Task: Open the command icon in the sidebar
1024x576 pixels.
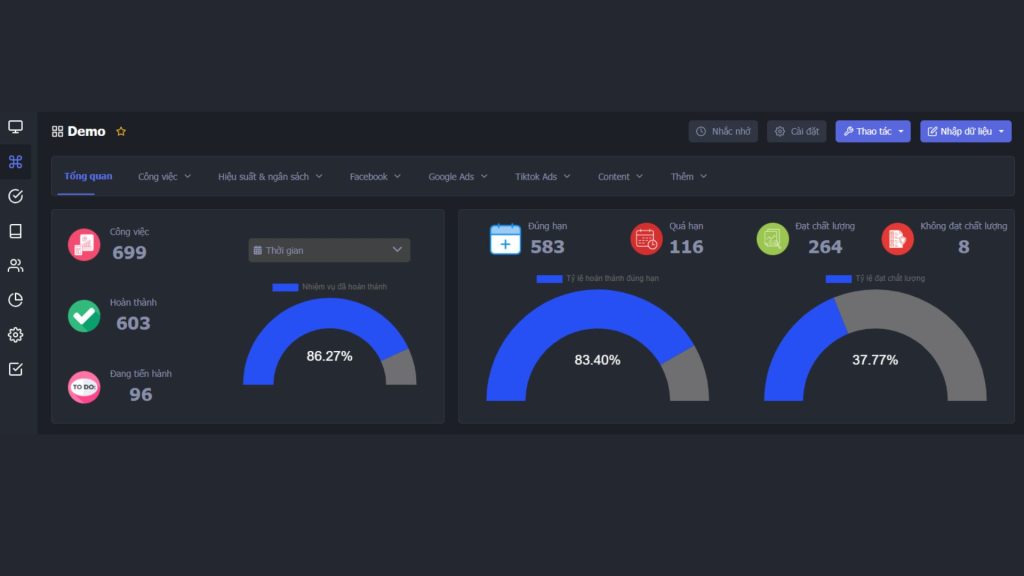Action: point(15,162)
